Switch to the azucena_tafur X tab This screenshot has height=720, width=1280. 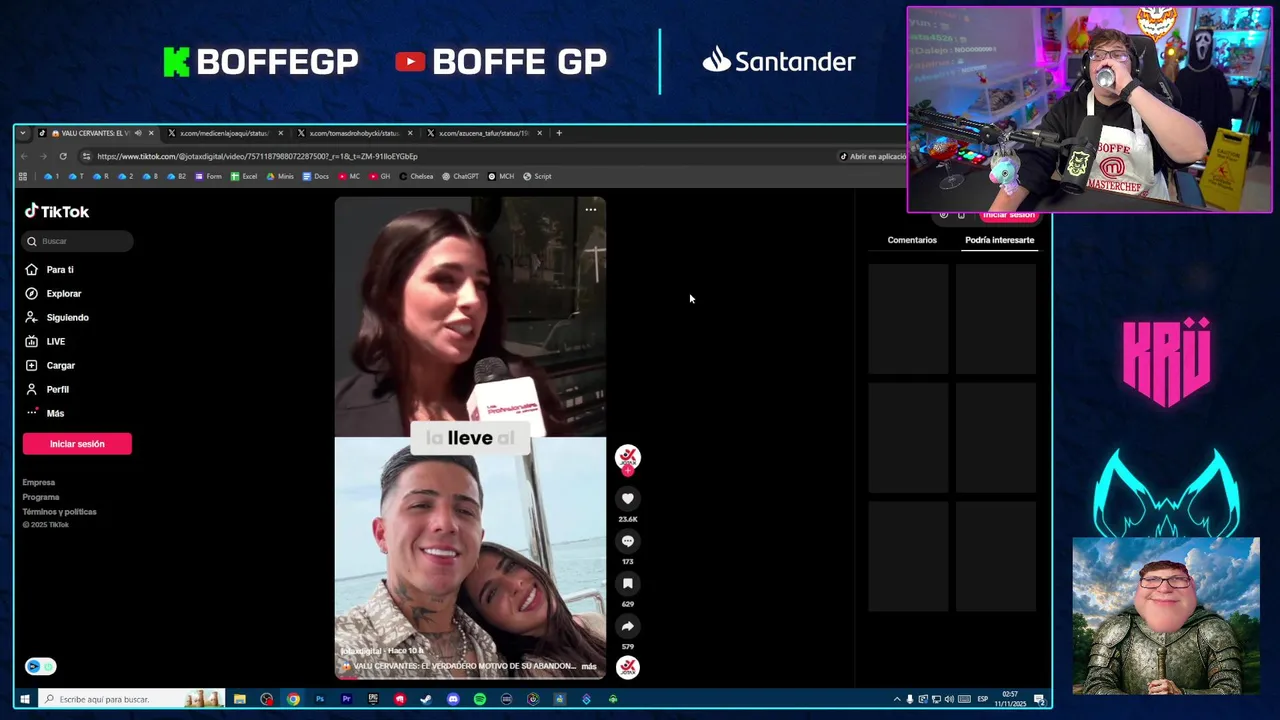(x=484, y=133)
